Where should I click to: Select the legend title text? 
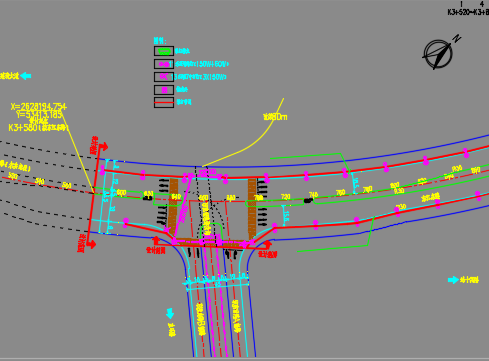[x=160, y=41]
